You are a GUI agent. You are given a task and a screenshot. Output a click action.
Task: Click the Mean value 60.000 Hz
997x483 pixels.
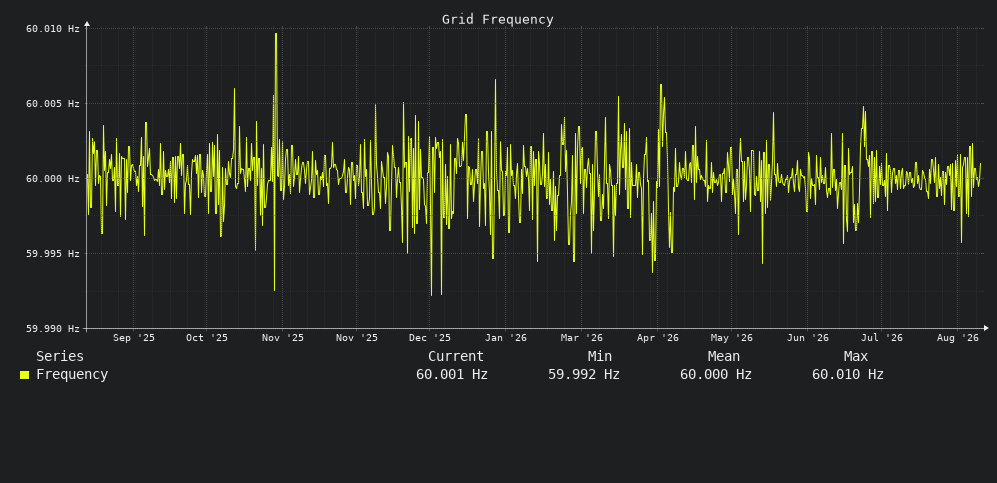tap(715, 374)
